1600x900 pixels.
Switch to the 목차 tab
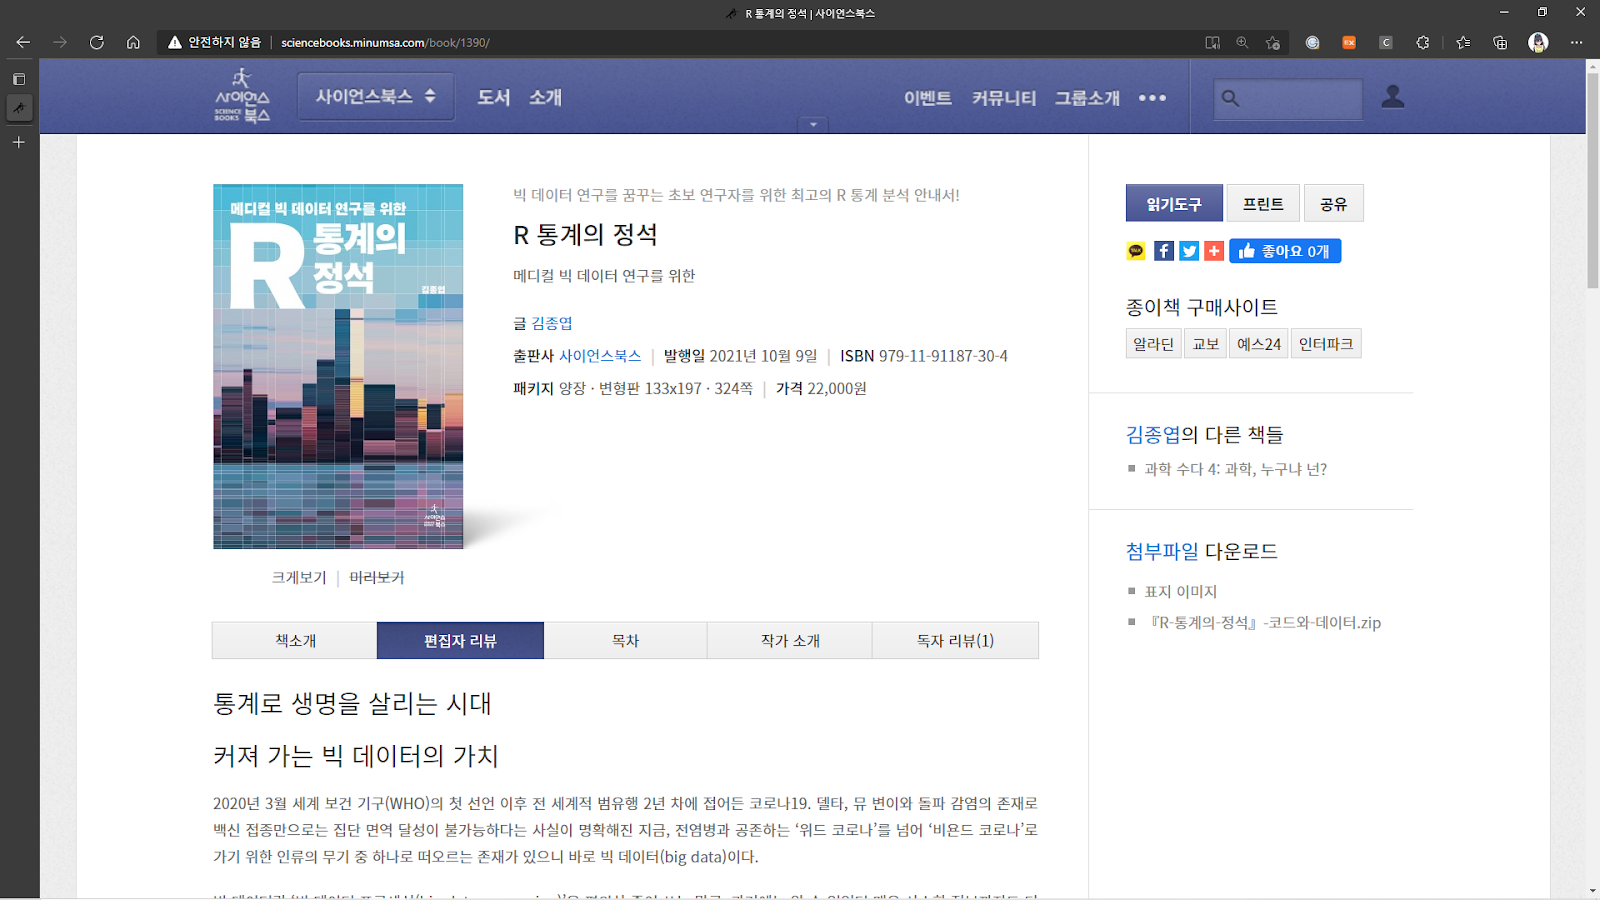coord(625,640)
